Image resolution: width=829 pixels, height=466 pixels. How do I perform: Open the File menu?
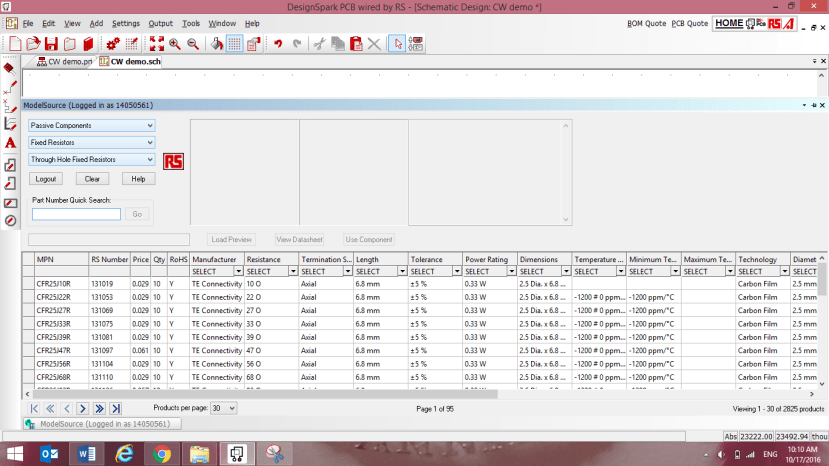[27, 23]
